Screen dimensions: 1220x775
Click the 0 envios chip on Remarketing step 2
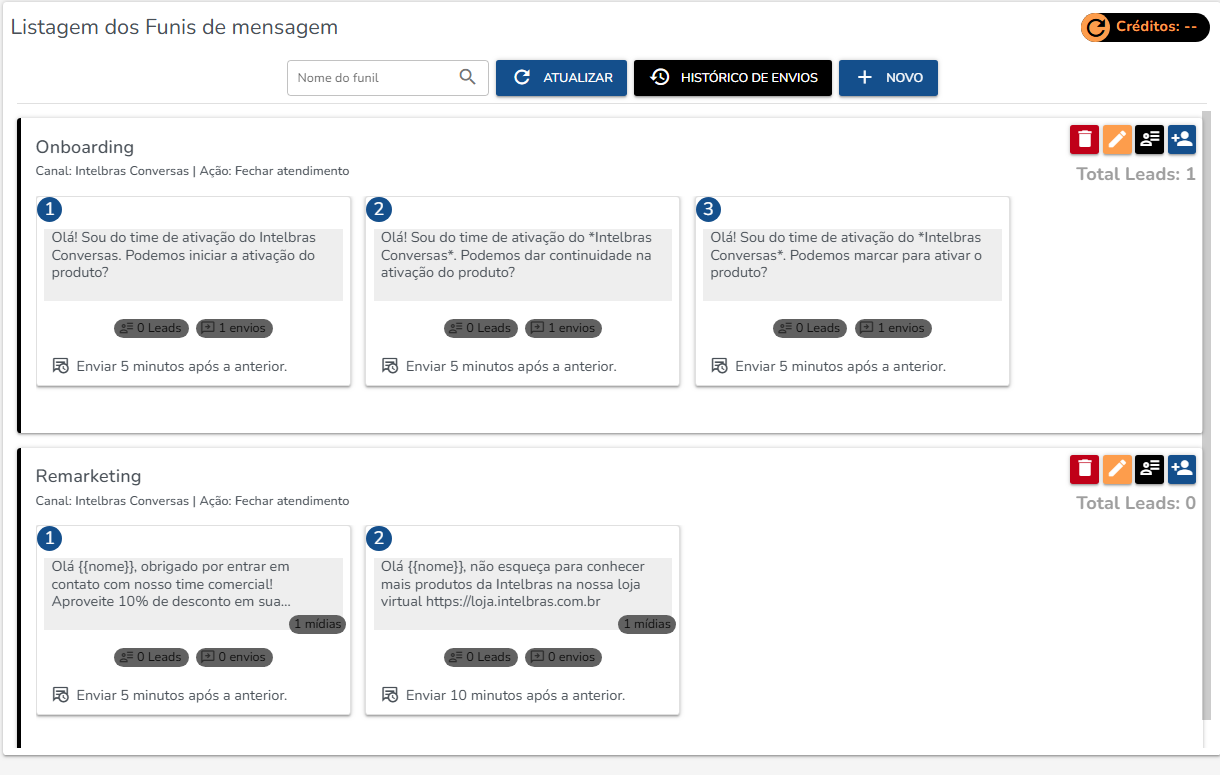[564, 657]
